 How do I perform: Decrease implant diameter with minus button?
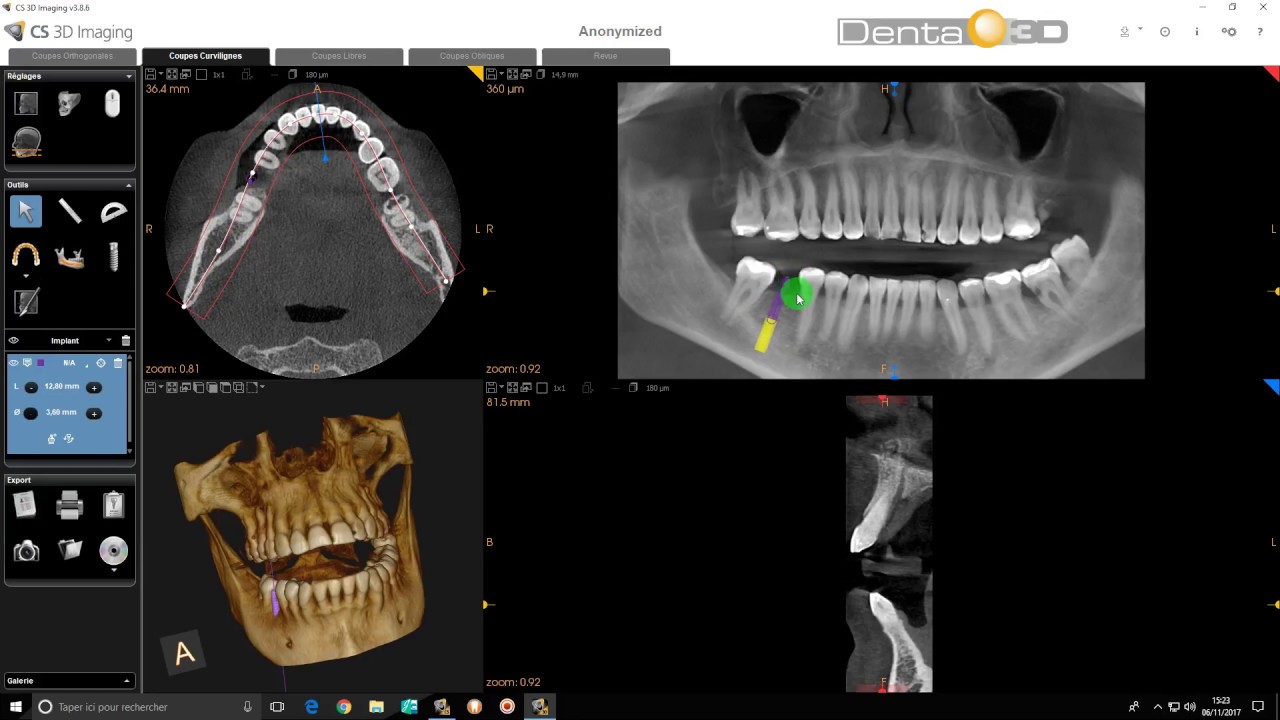point(31,413)
